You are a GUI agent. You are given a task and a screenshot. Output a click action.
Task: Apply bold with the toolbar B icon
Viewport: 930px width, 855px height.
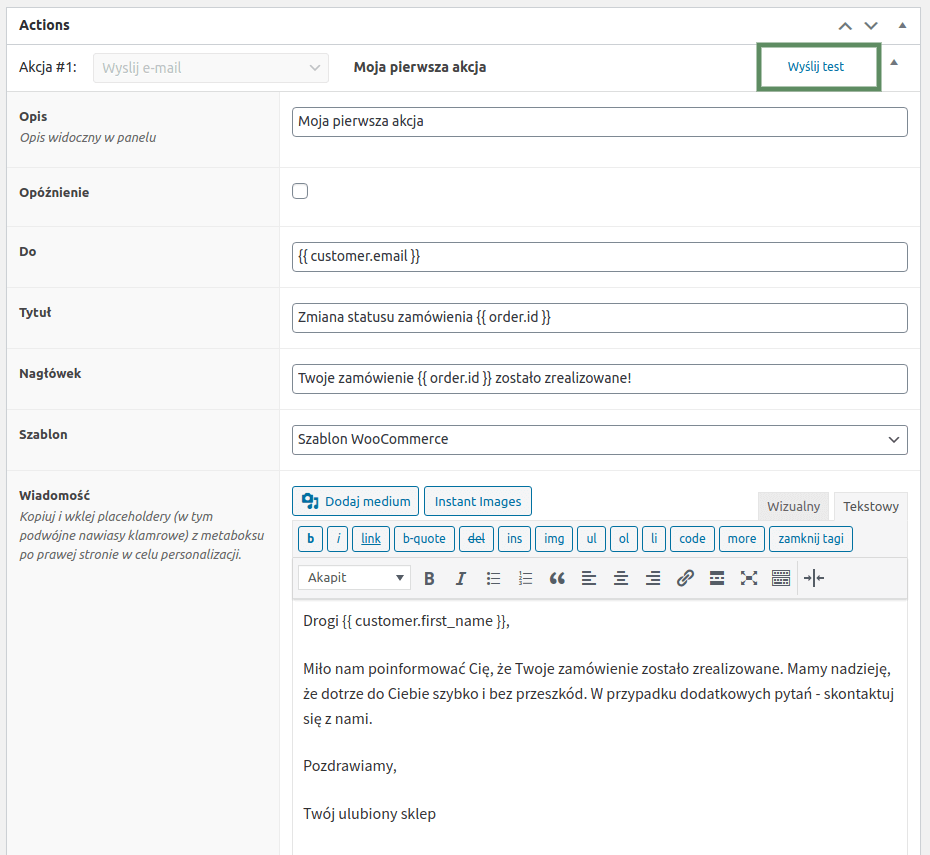429,578
